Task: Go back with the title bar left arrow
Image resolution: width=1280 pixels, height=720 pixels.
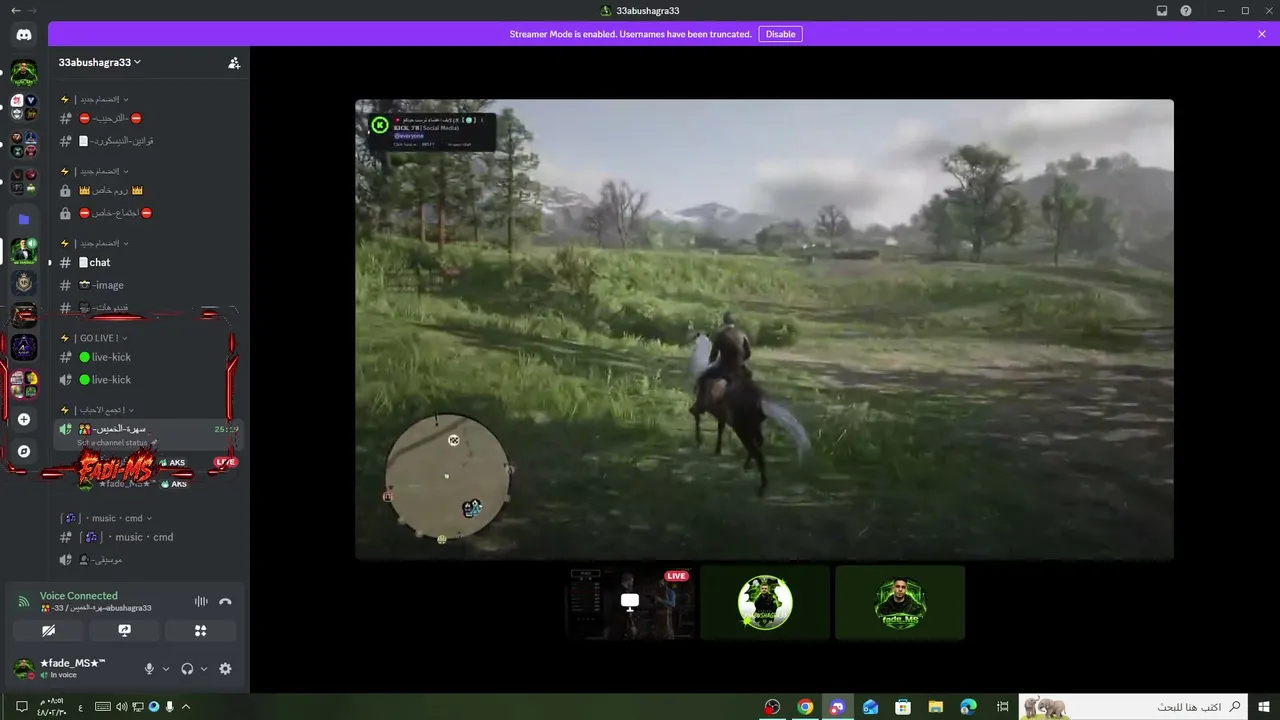Action: (x=14, y=10)
